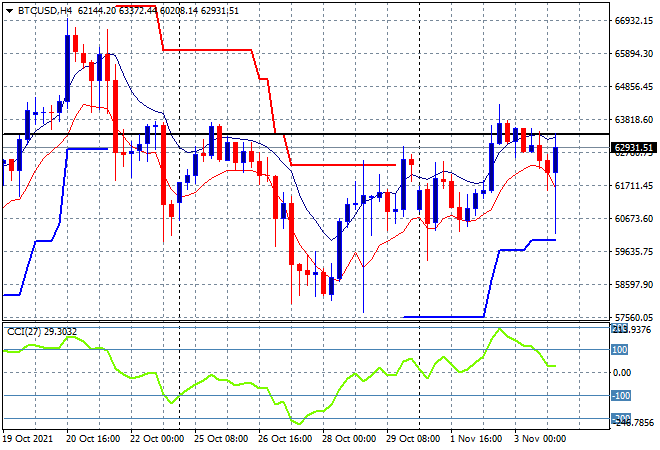Click the 20 Oct 16:00 time label
Image resolution: width=660 pixels, height=450 pixels.
93,439
